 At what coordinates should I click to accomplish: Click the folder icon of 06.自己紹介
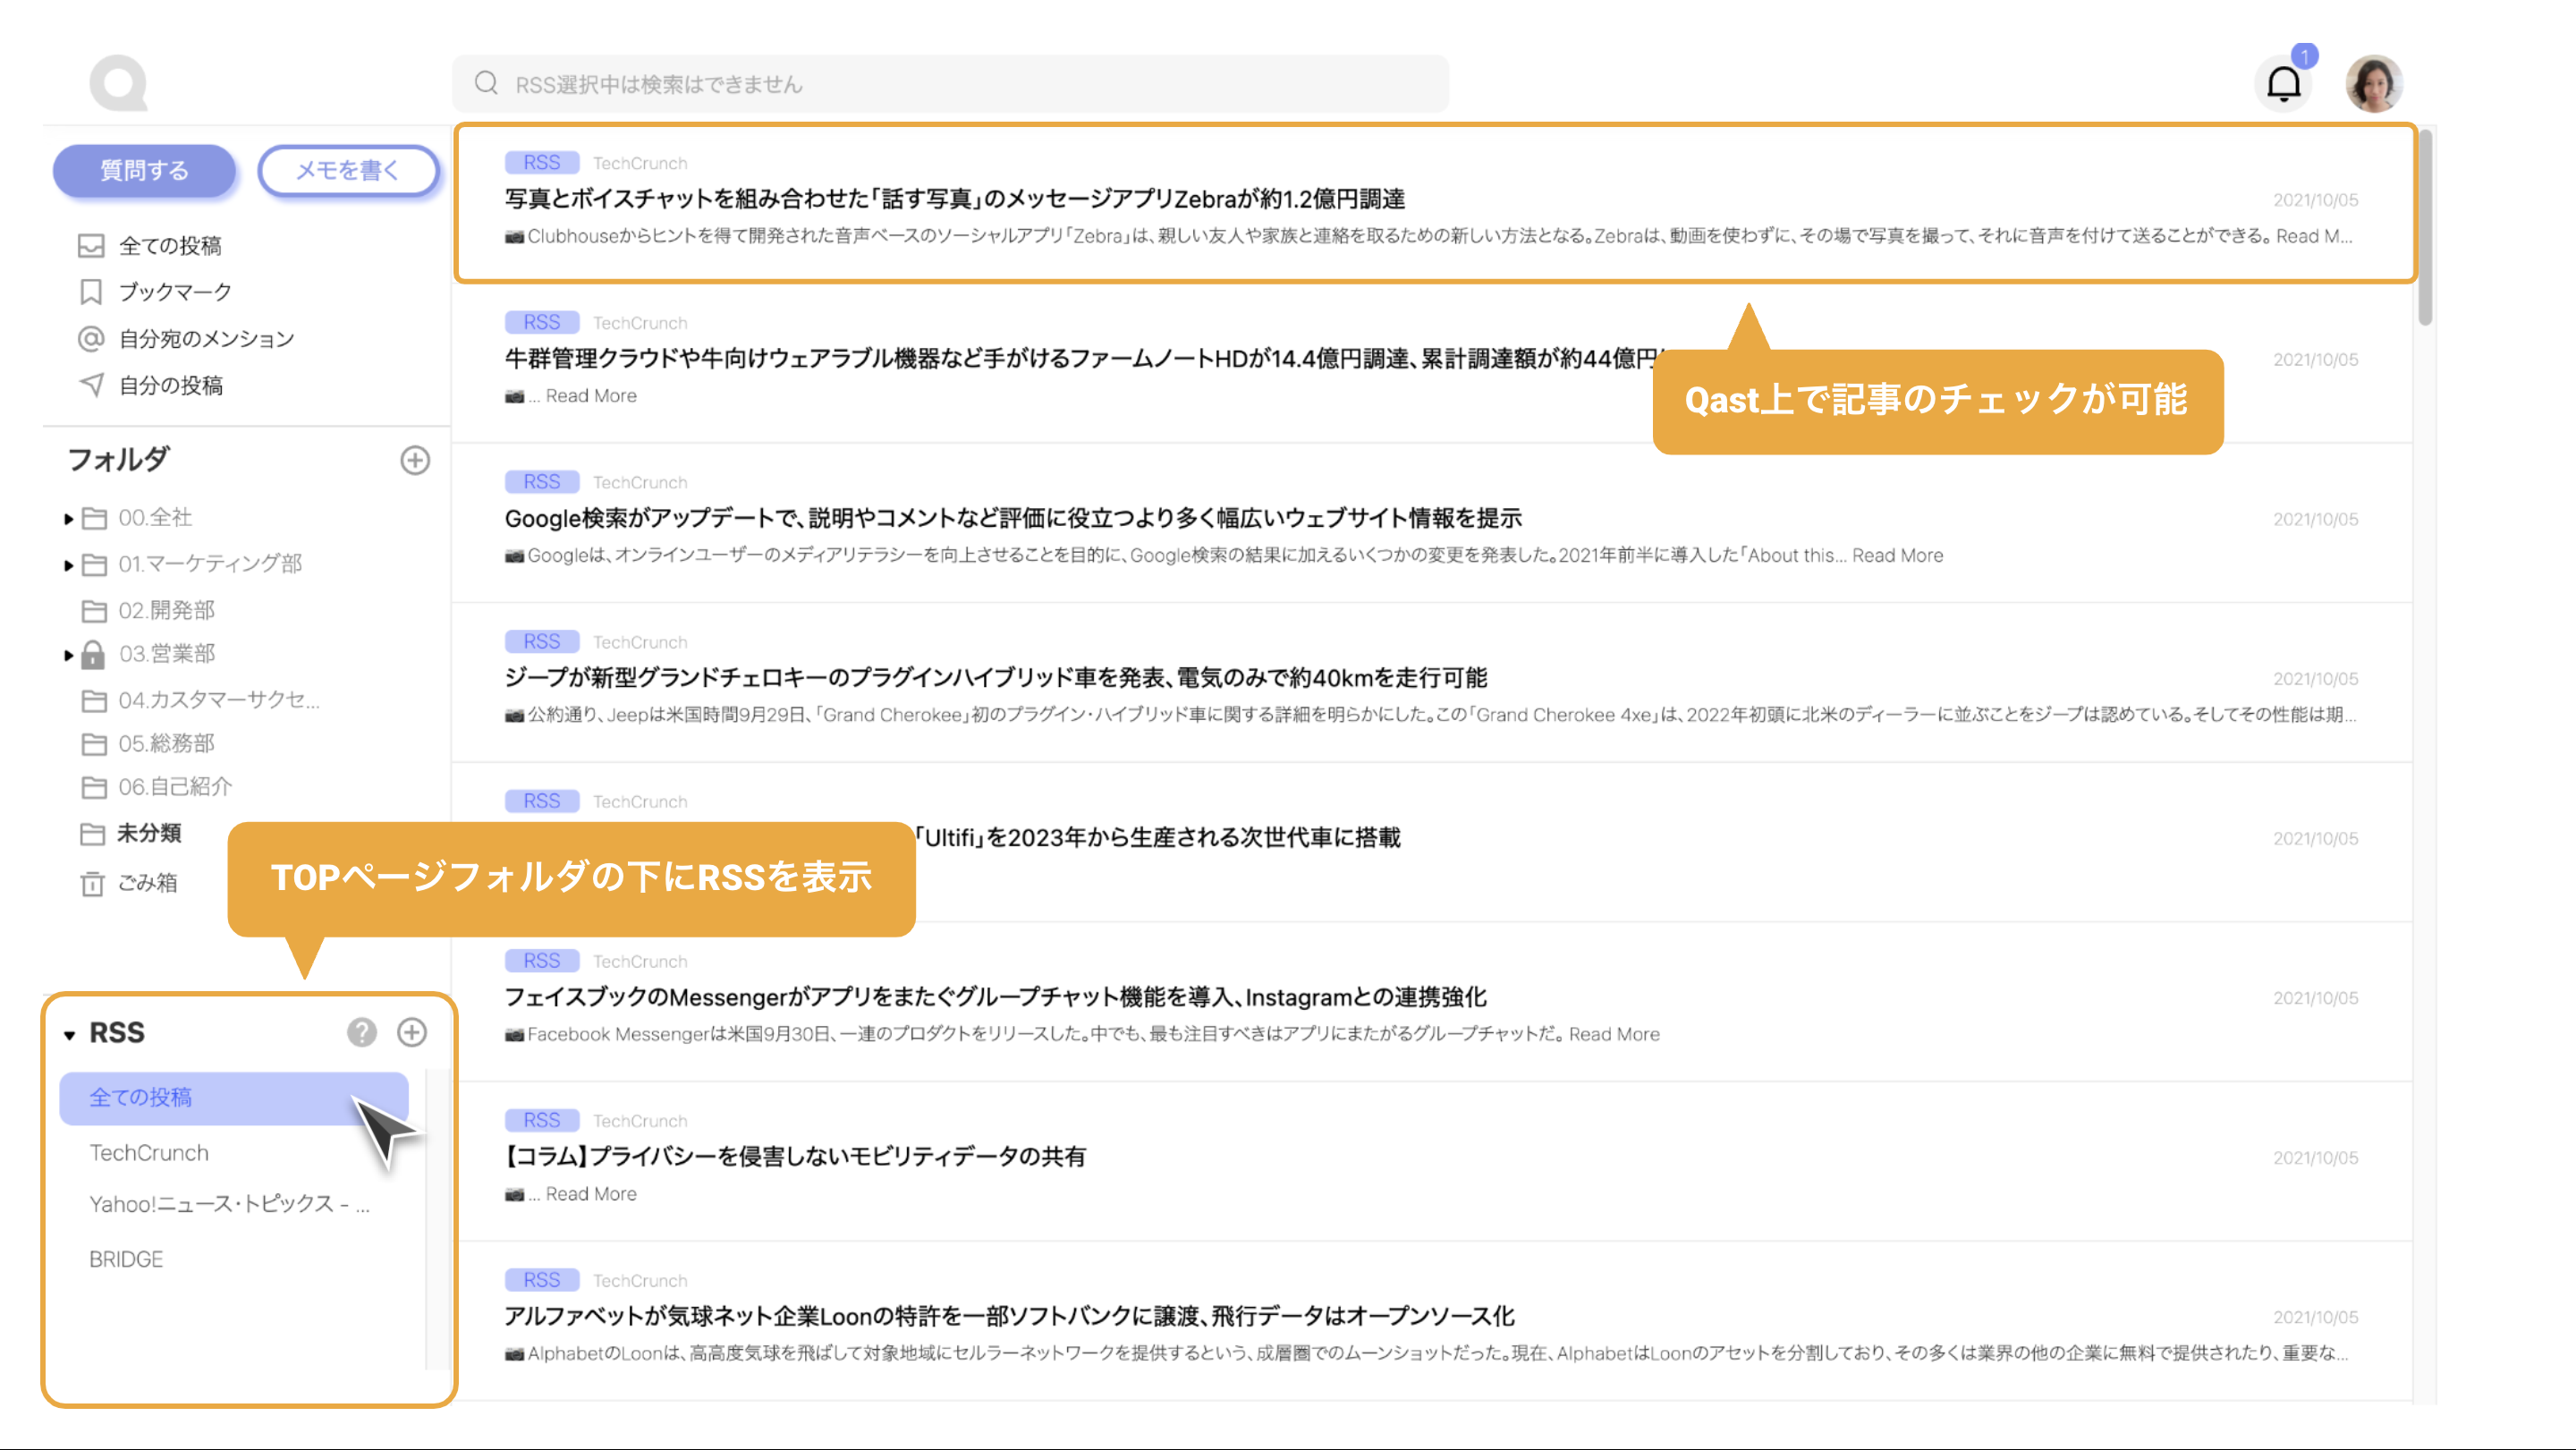(94, 787)
